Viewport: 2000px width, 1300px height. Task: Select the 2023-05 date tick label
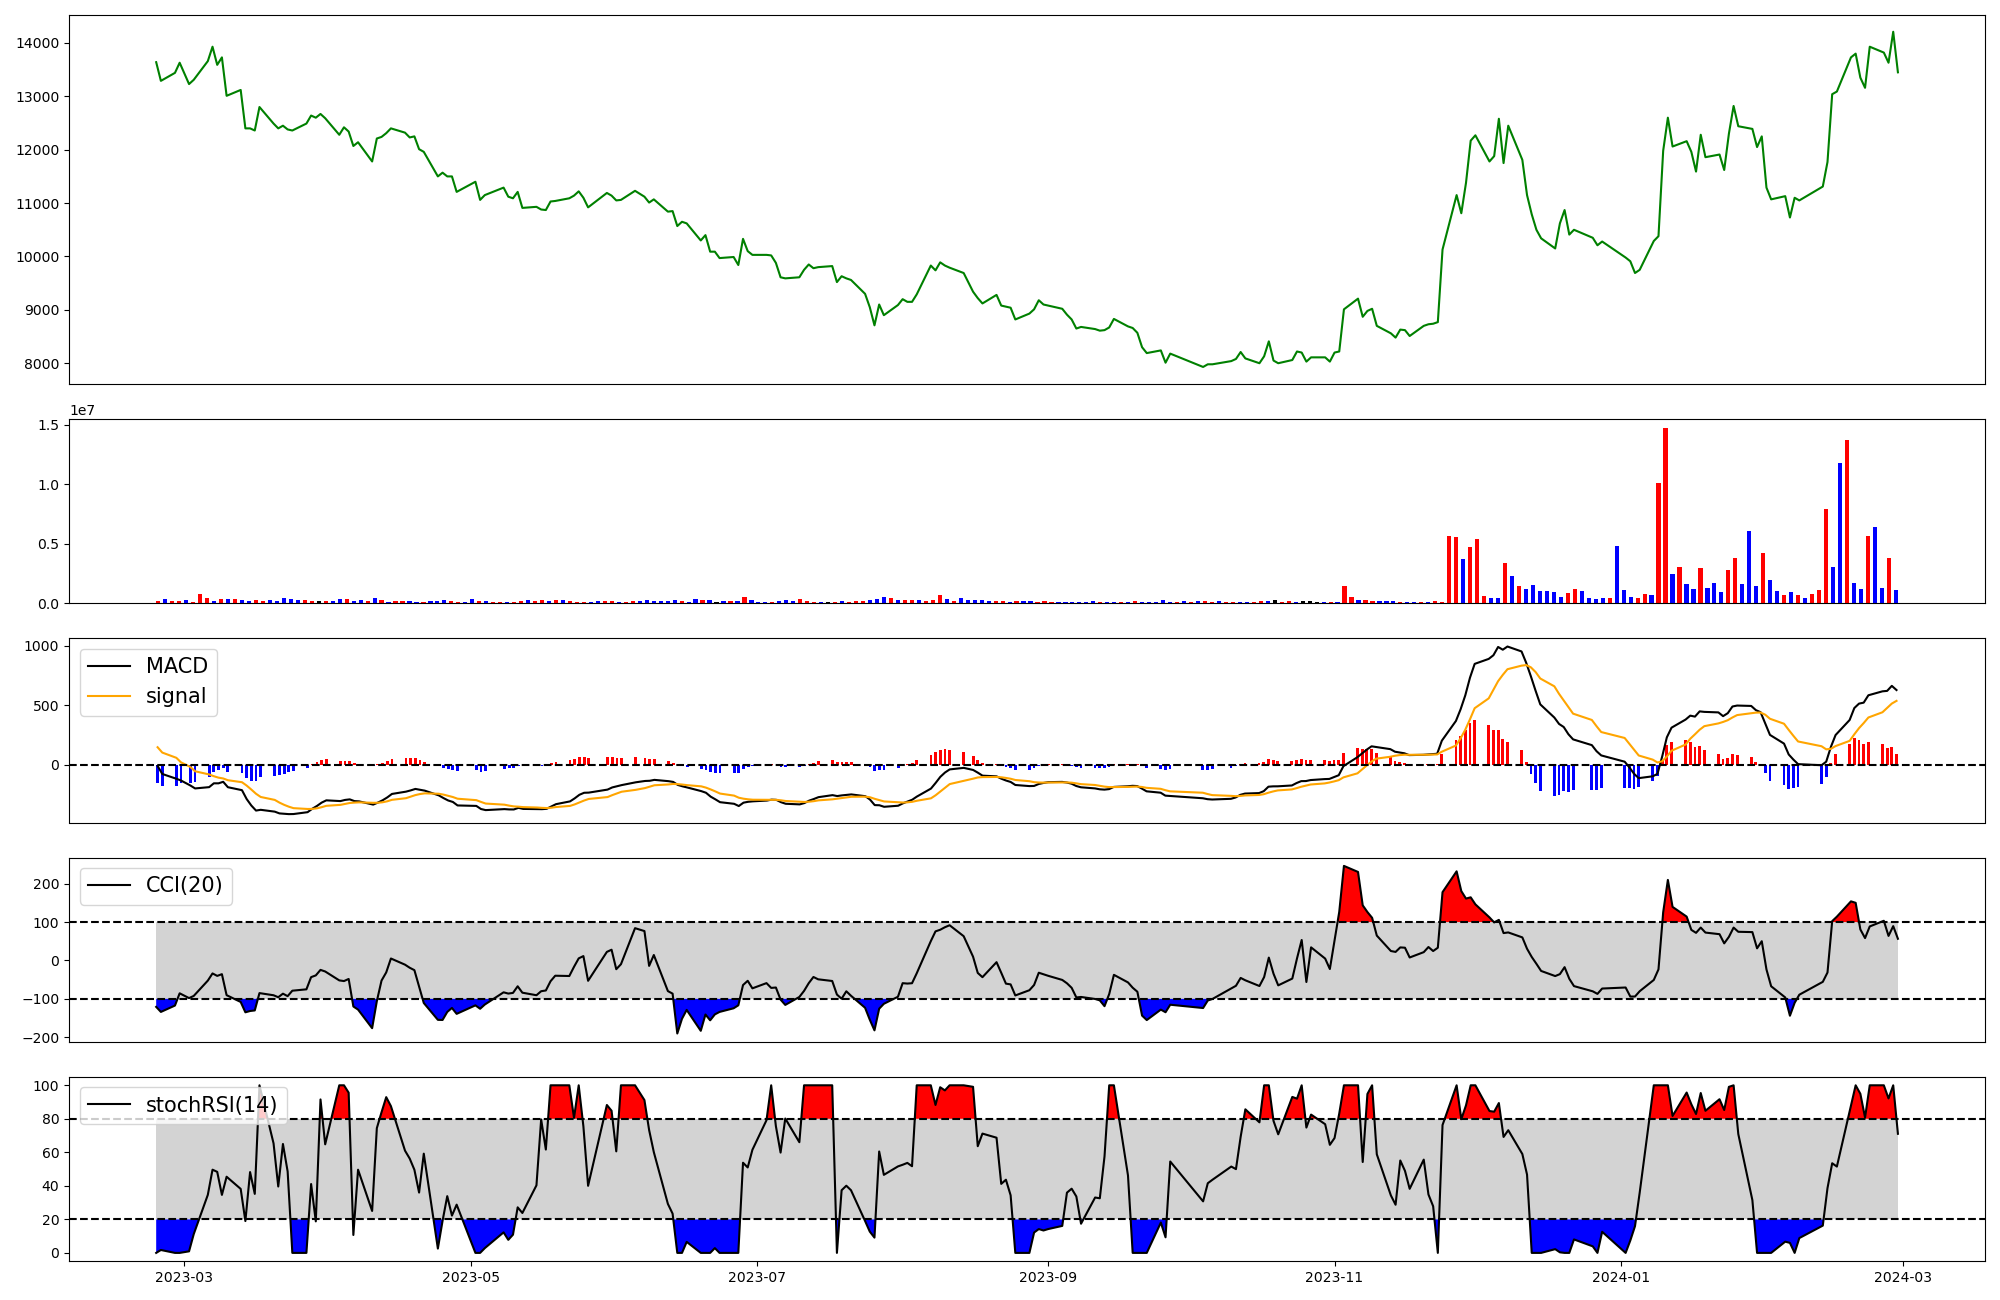471,1277
